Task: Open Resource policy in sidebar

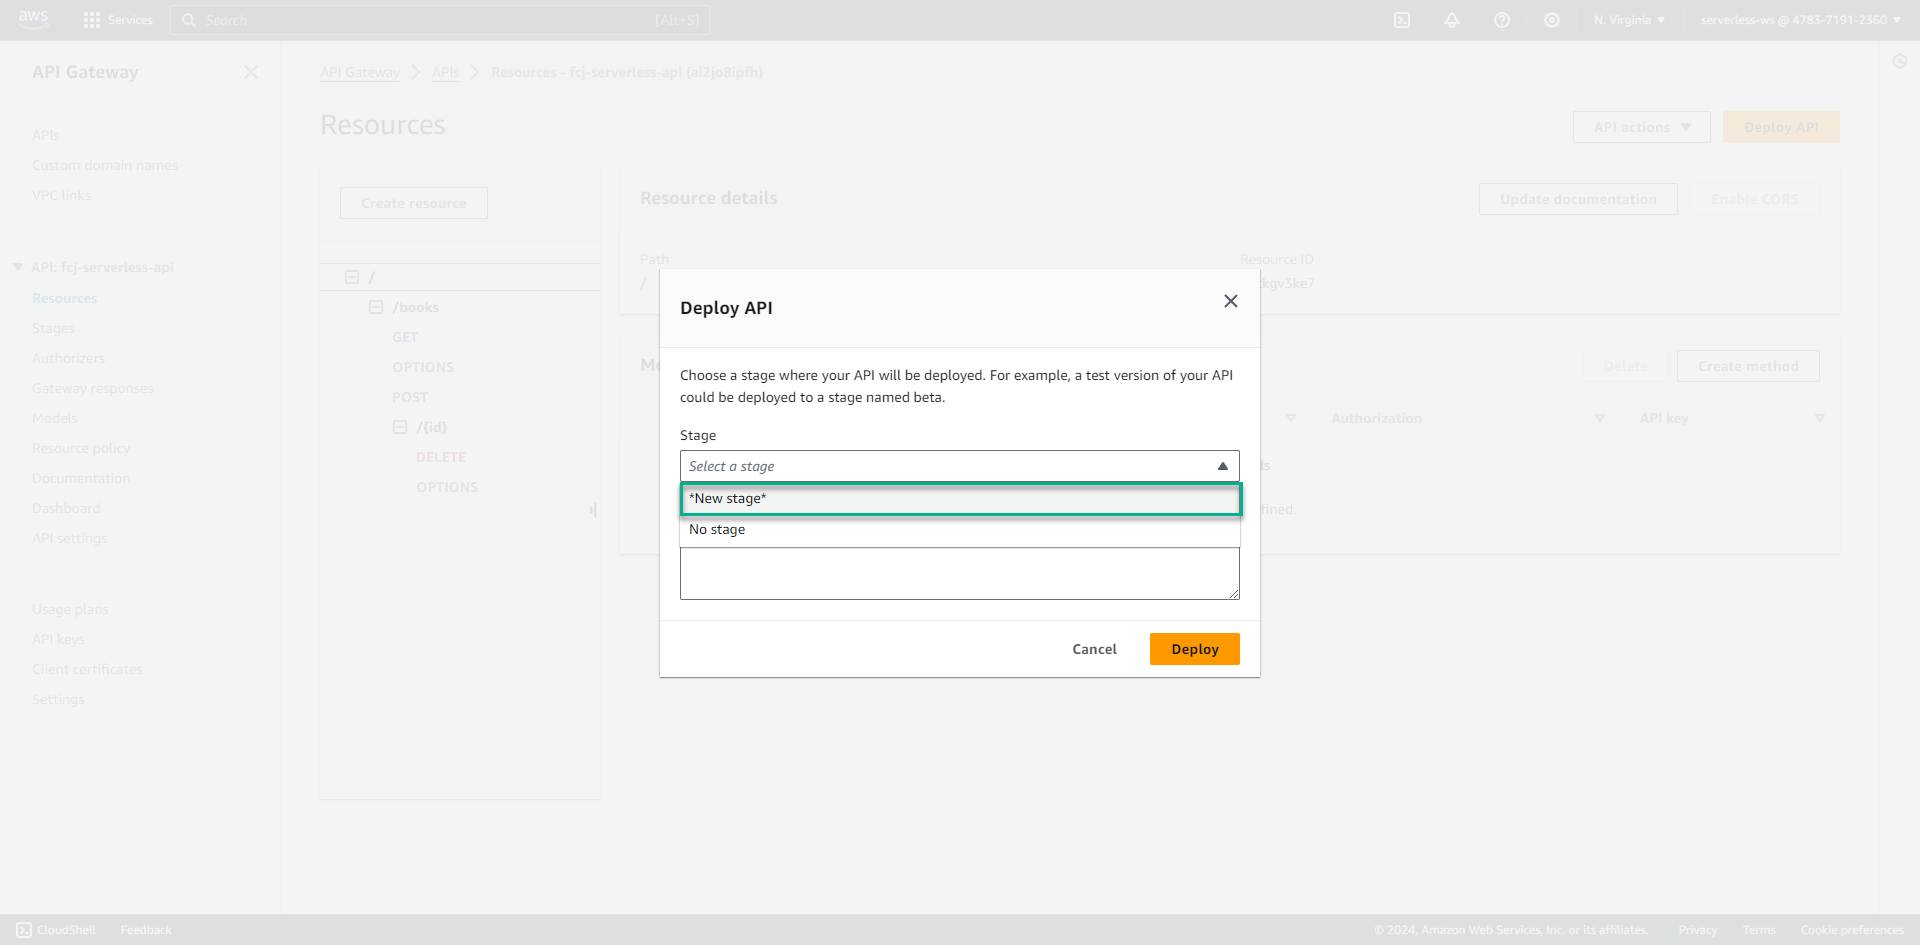Action: [81, 448]
